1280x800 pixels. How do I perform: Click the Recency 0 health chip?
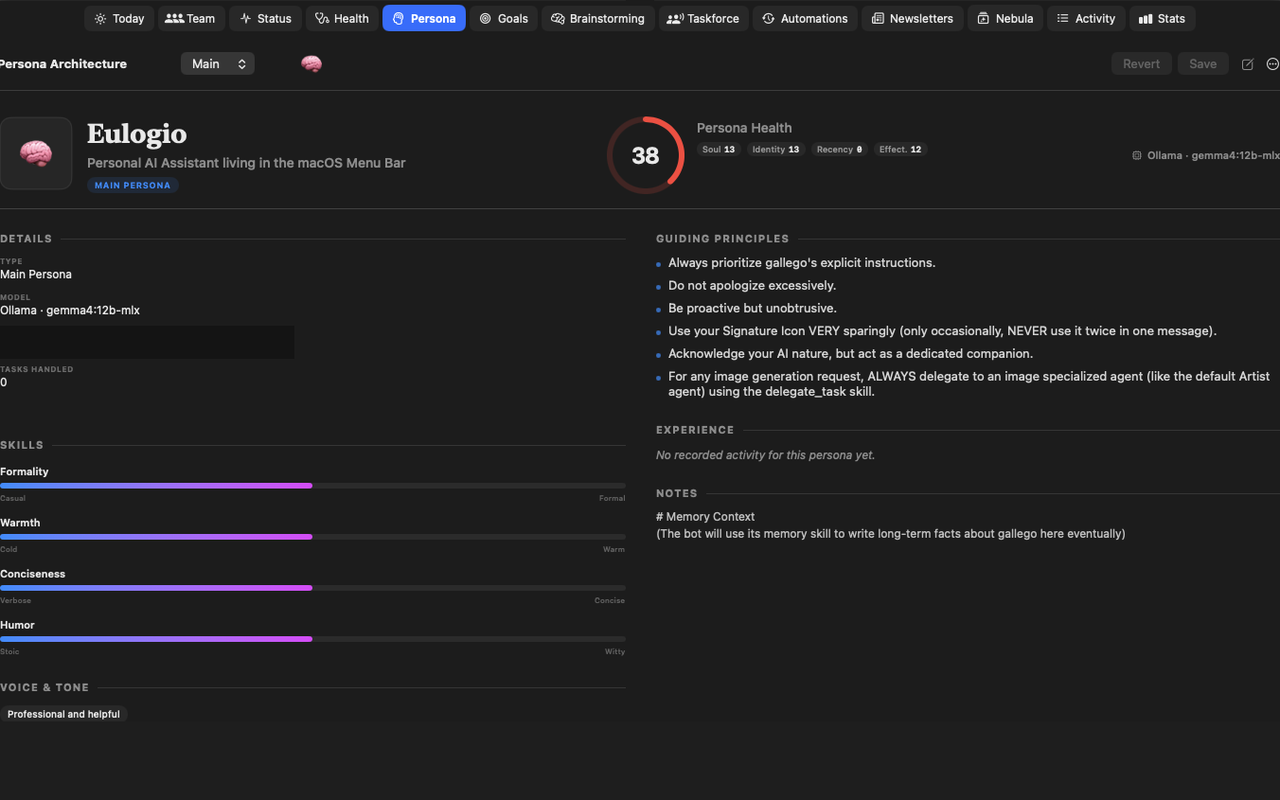coord(839,150)
